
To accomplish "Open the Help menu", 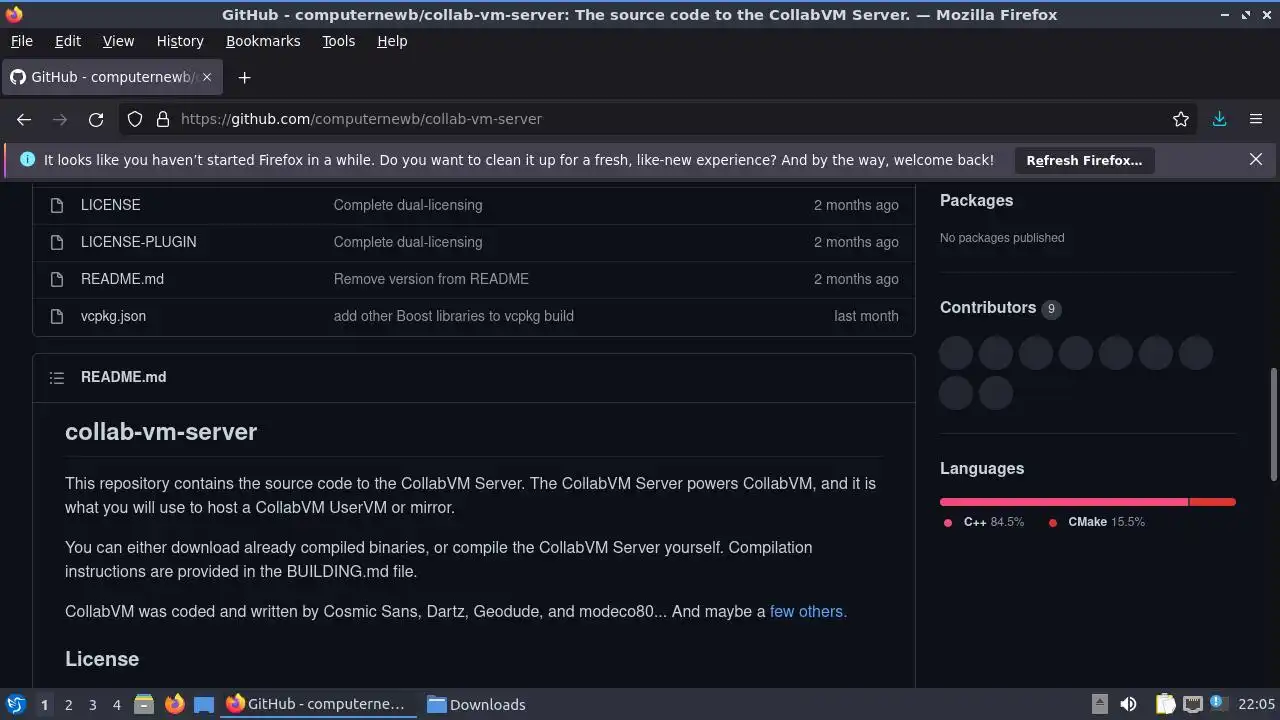I will 392,41.
